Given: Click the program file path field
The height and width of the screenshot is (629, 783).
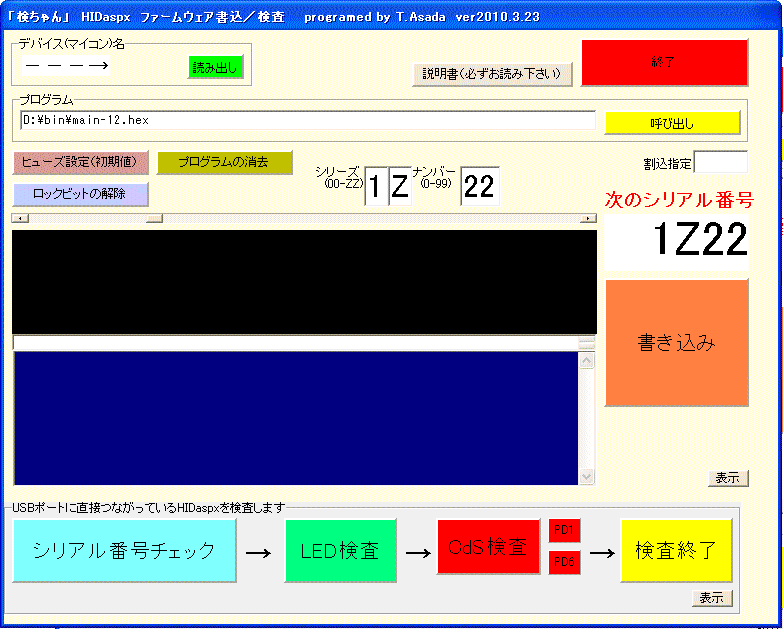Looking at the screenshot, I should (x=306, y=120).
